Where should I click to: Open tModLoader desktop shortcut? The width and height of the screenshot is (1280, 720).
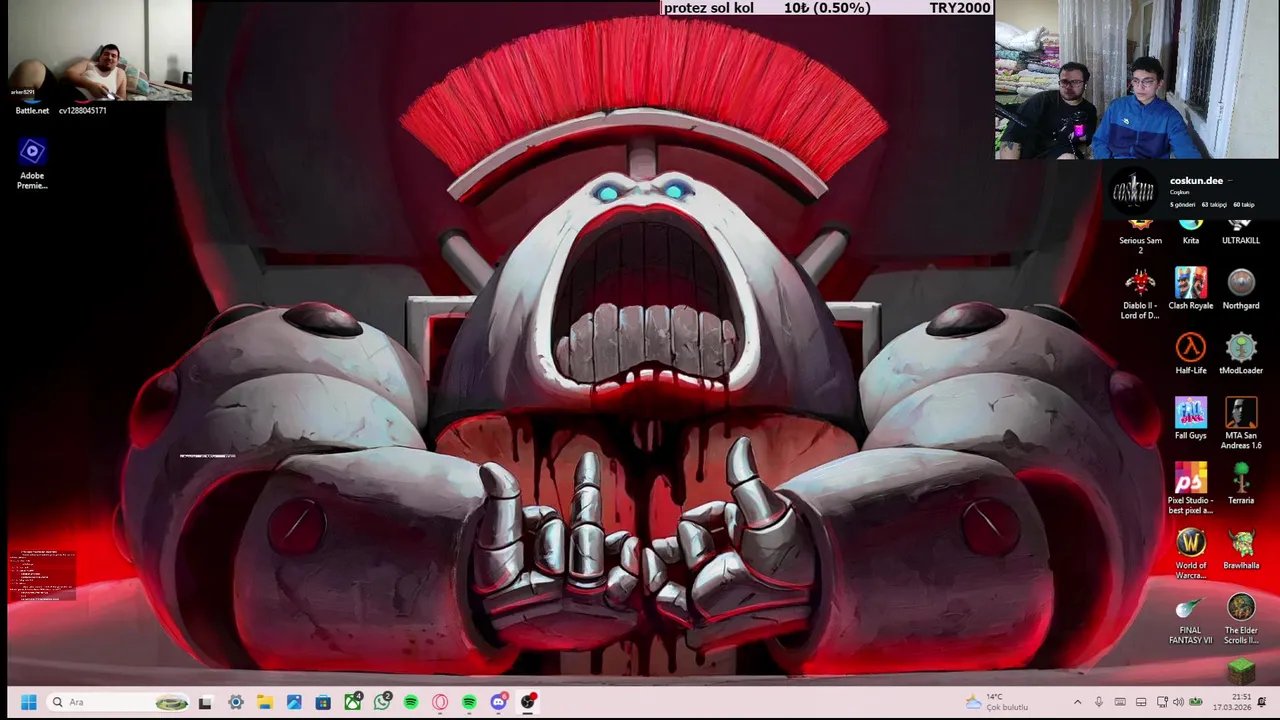pos(1241,354)
